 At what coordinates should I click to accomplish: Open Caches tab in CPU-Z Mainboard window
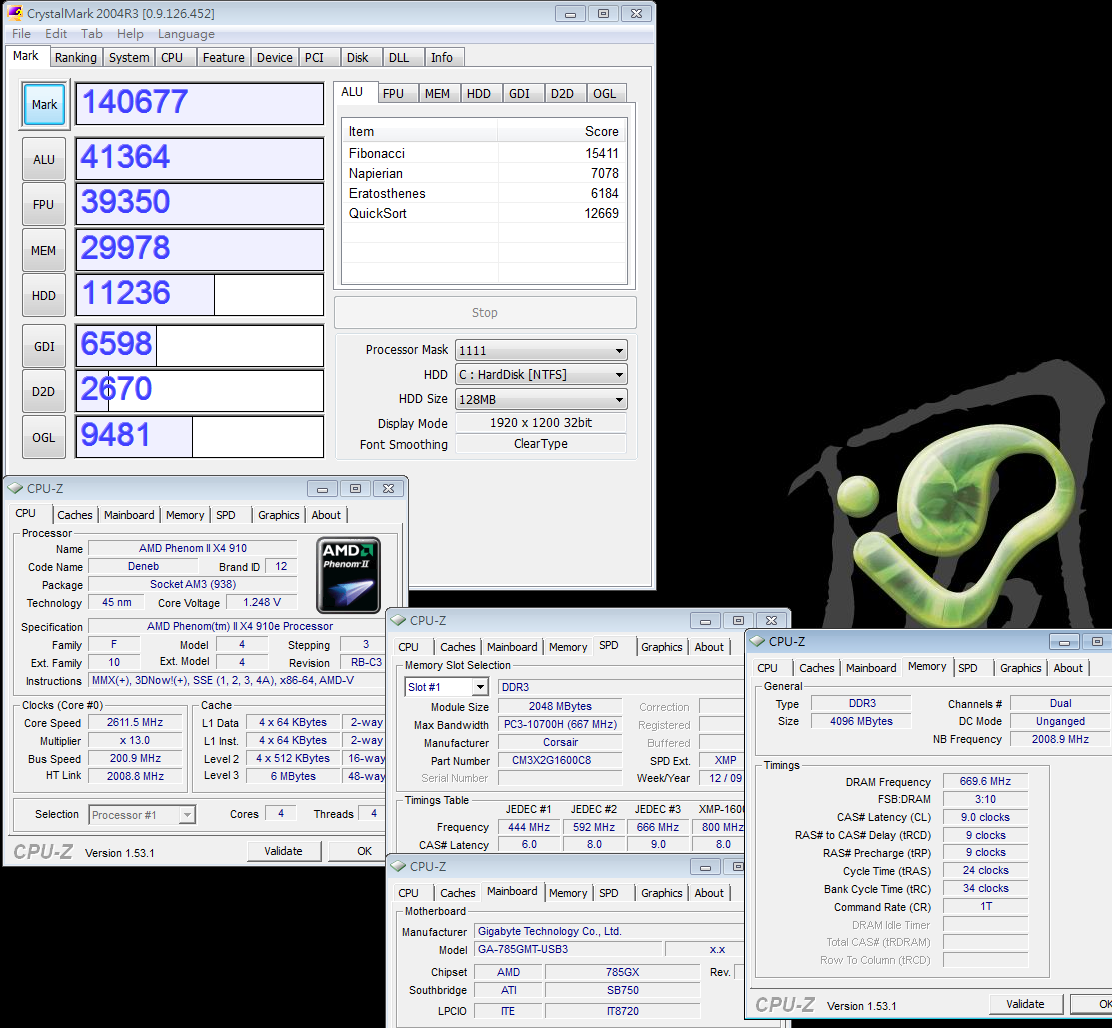coord(457,893)
